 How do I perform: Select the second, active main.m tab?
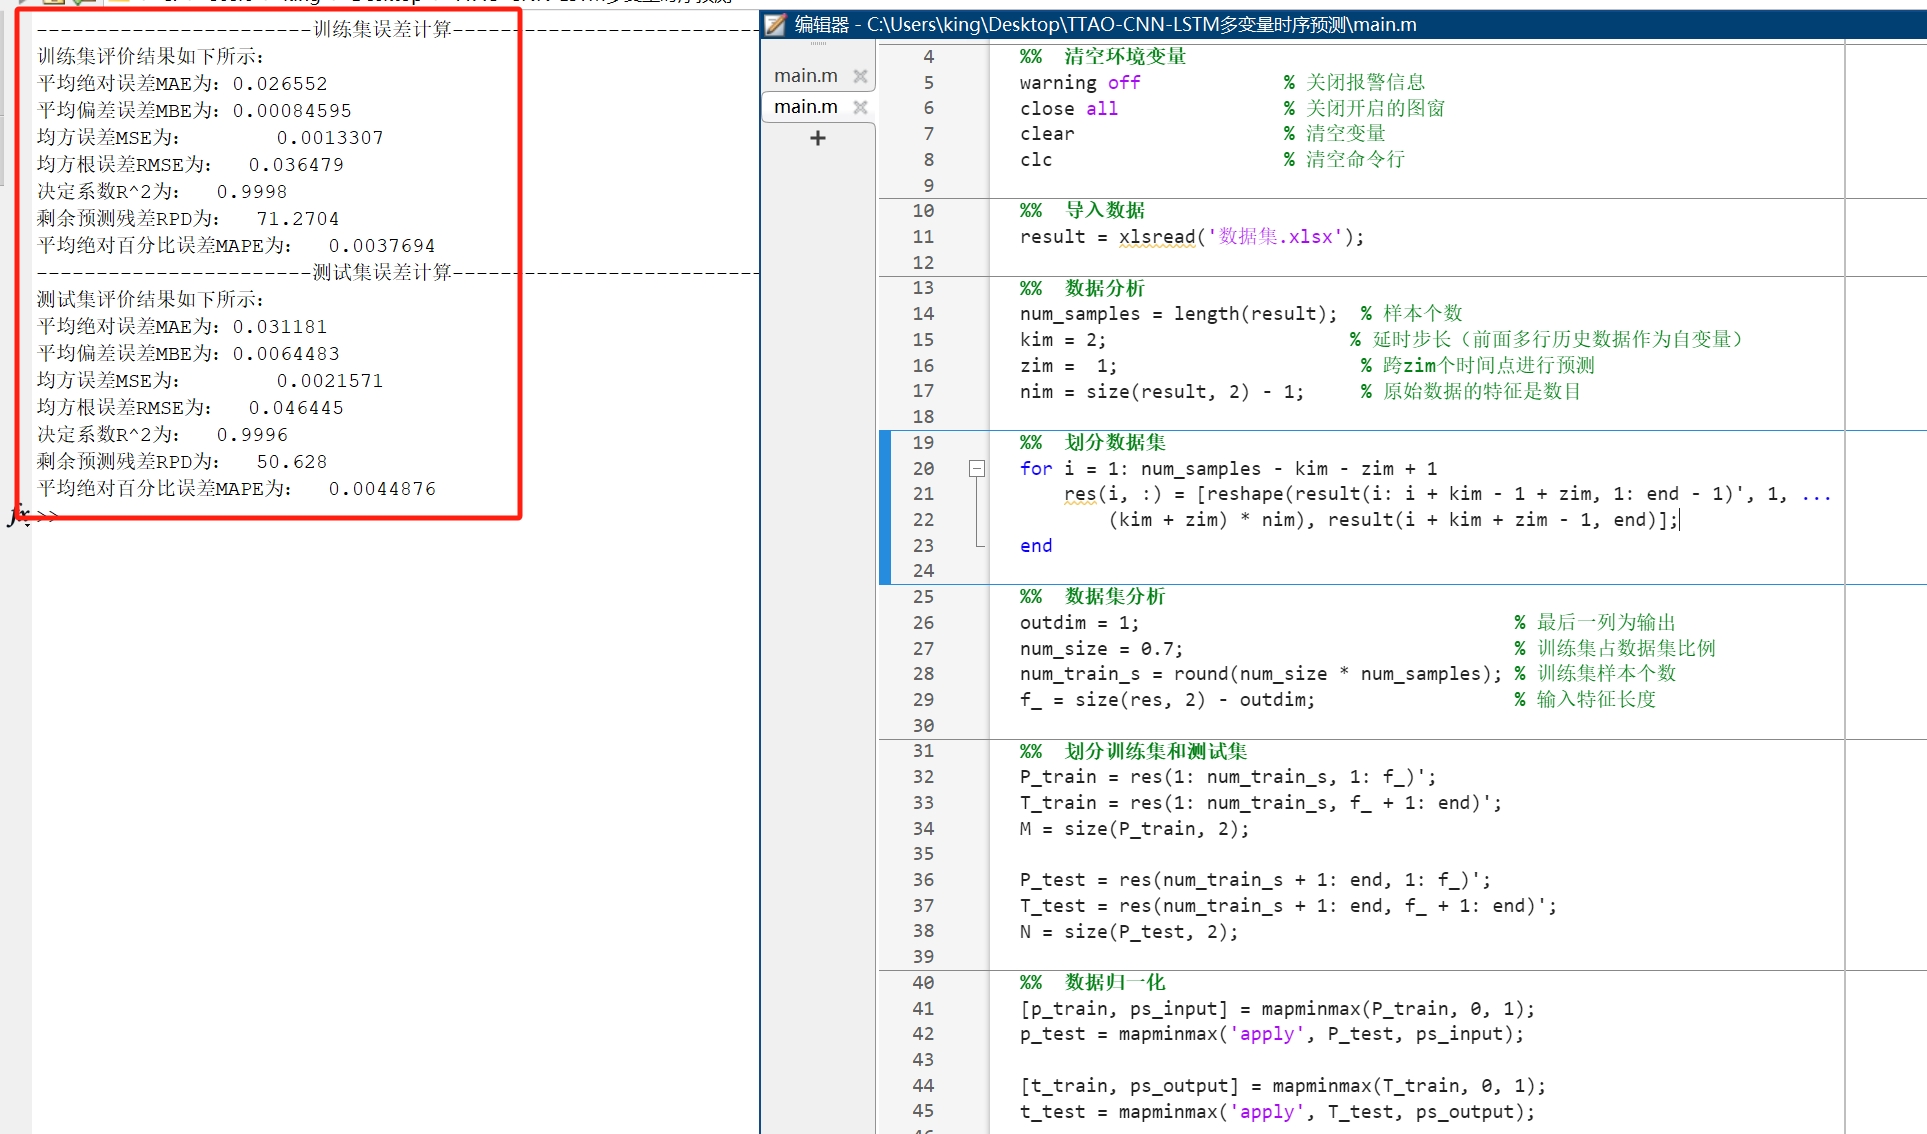pyautogui.click(x=805, y=107)
